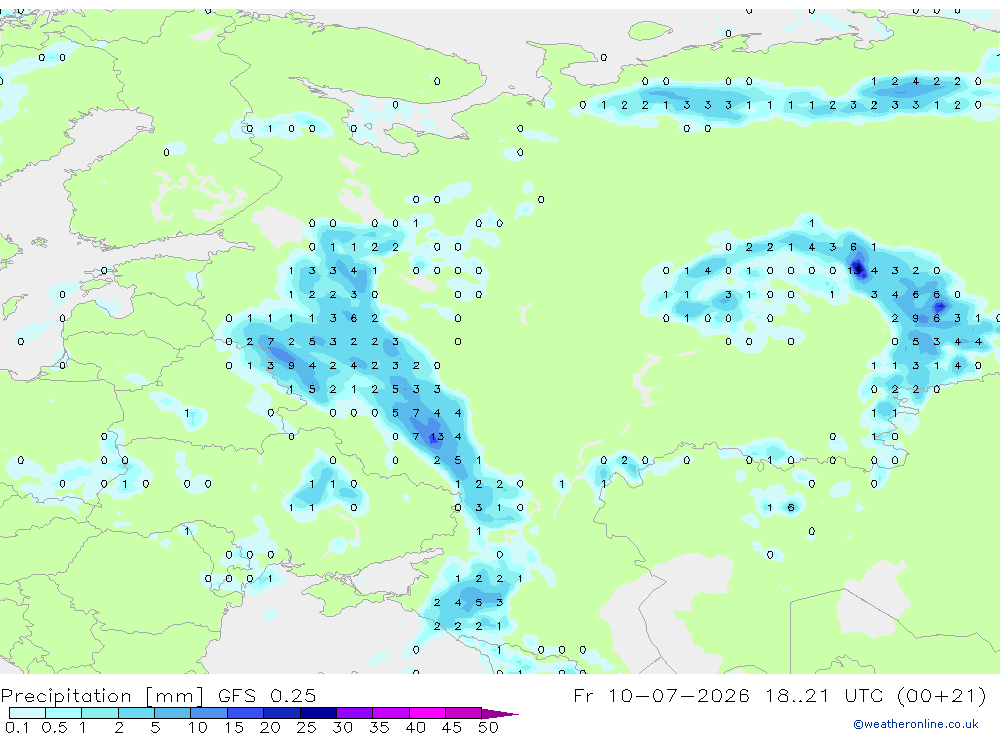
Task: Click the 18..21 time range
Action: tap(797, 695)
